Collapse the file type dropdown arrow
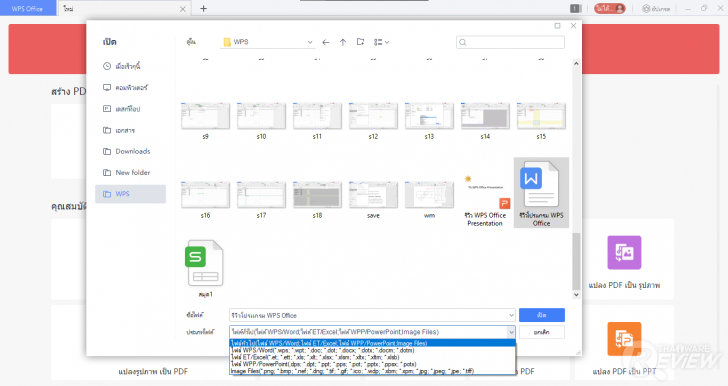Image resolution: width=728 pixels, height=386 pixels. [511, 332]
